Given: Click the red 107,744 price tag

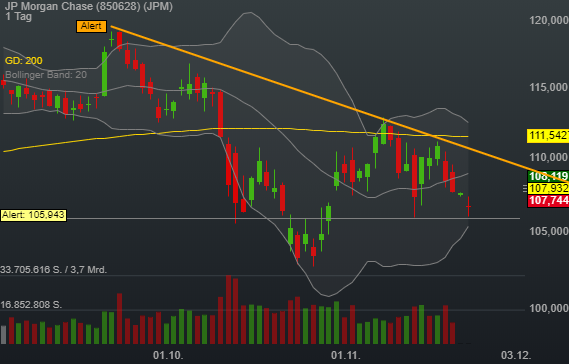Looking at the screenshot, I should coord(548,201).
